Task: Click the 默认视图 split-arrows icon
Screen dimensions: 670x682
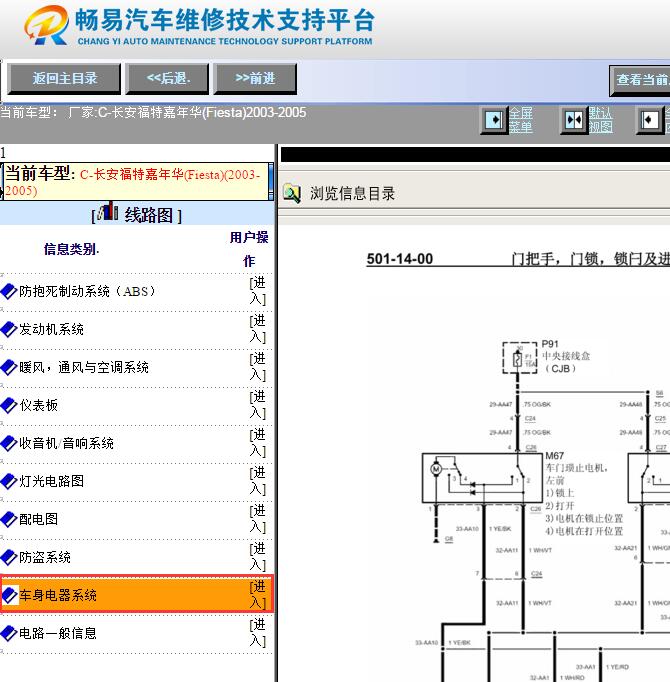Action: pos(574,120)
